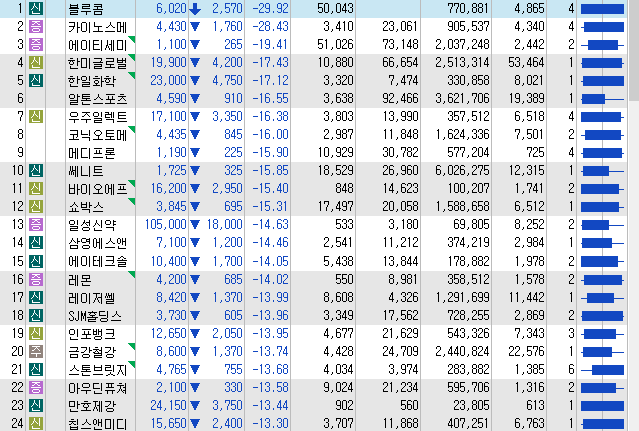Select stock name 코닉오토메

[x=97, y=135]
